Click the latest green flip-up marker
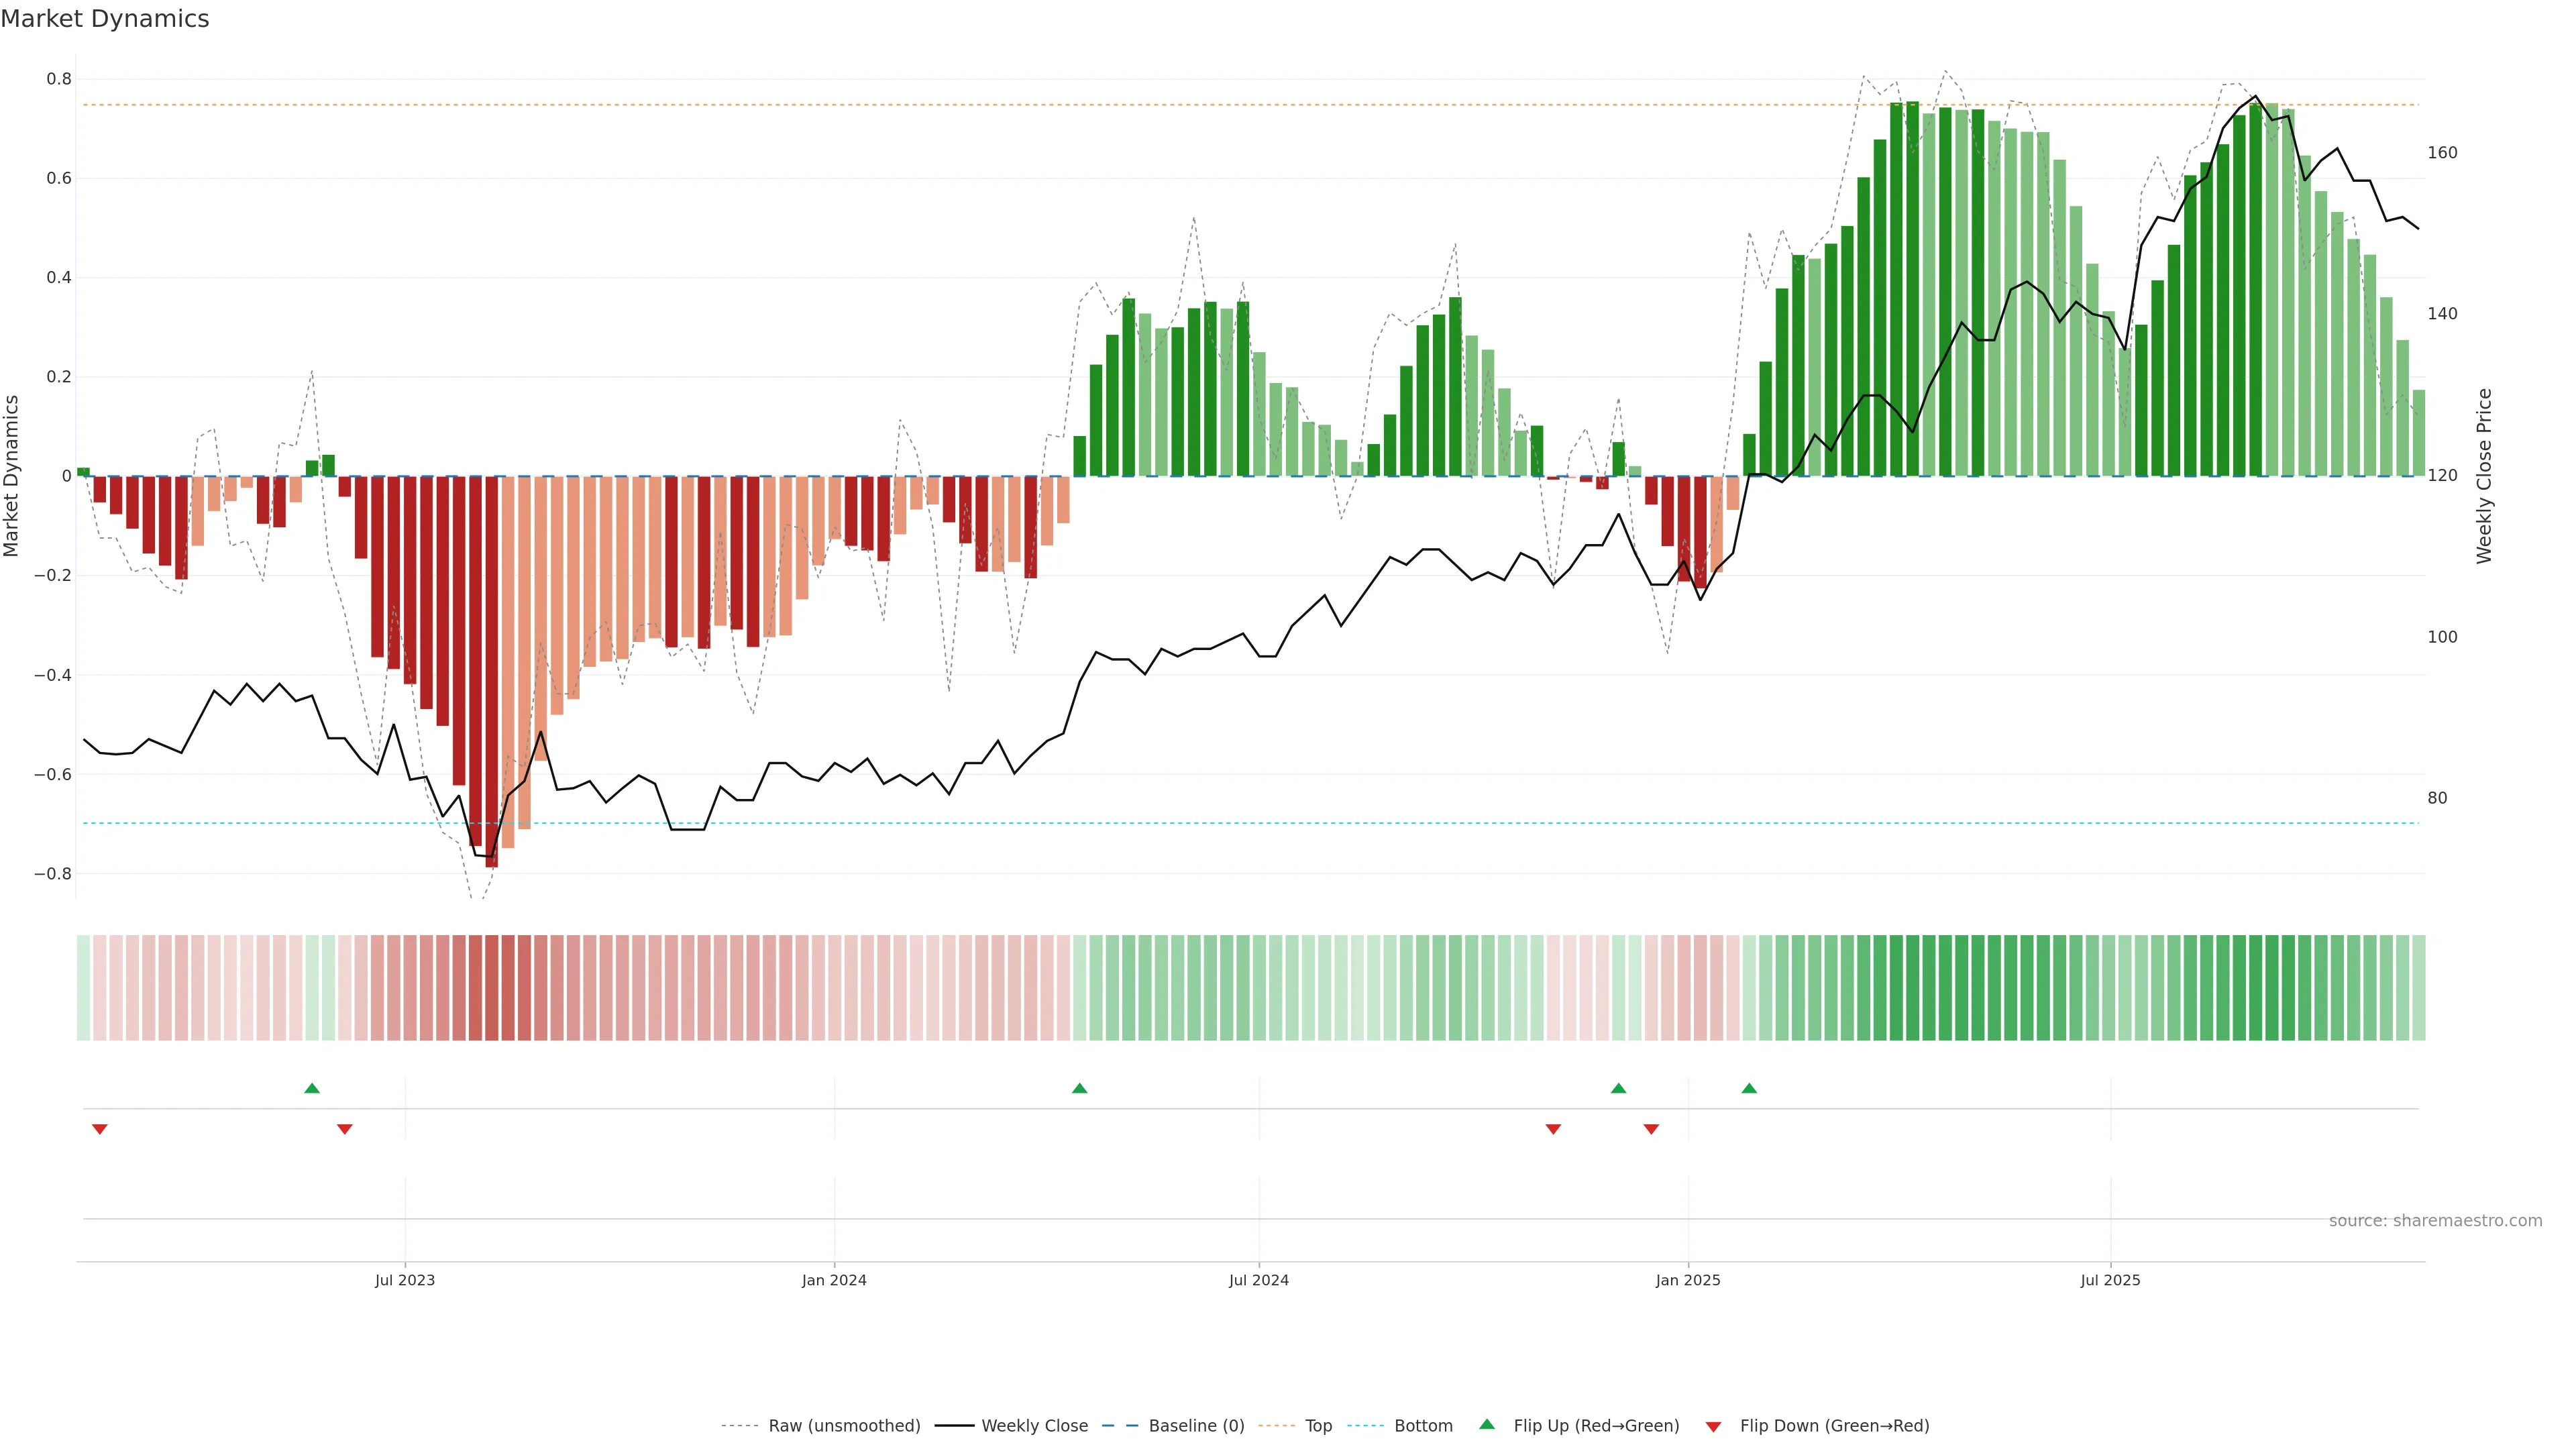2576x1449 pixels. pos(1749,1088)
